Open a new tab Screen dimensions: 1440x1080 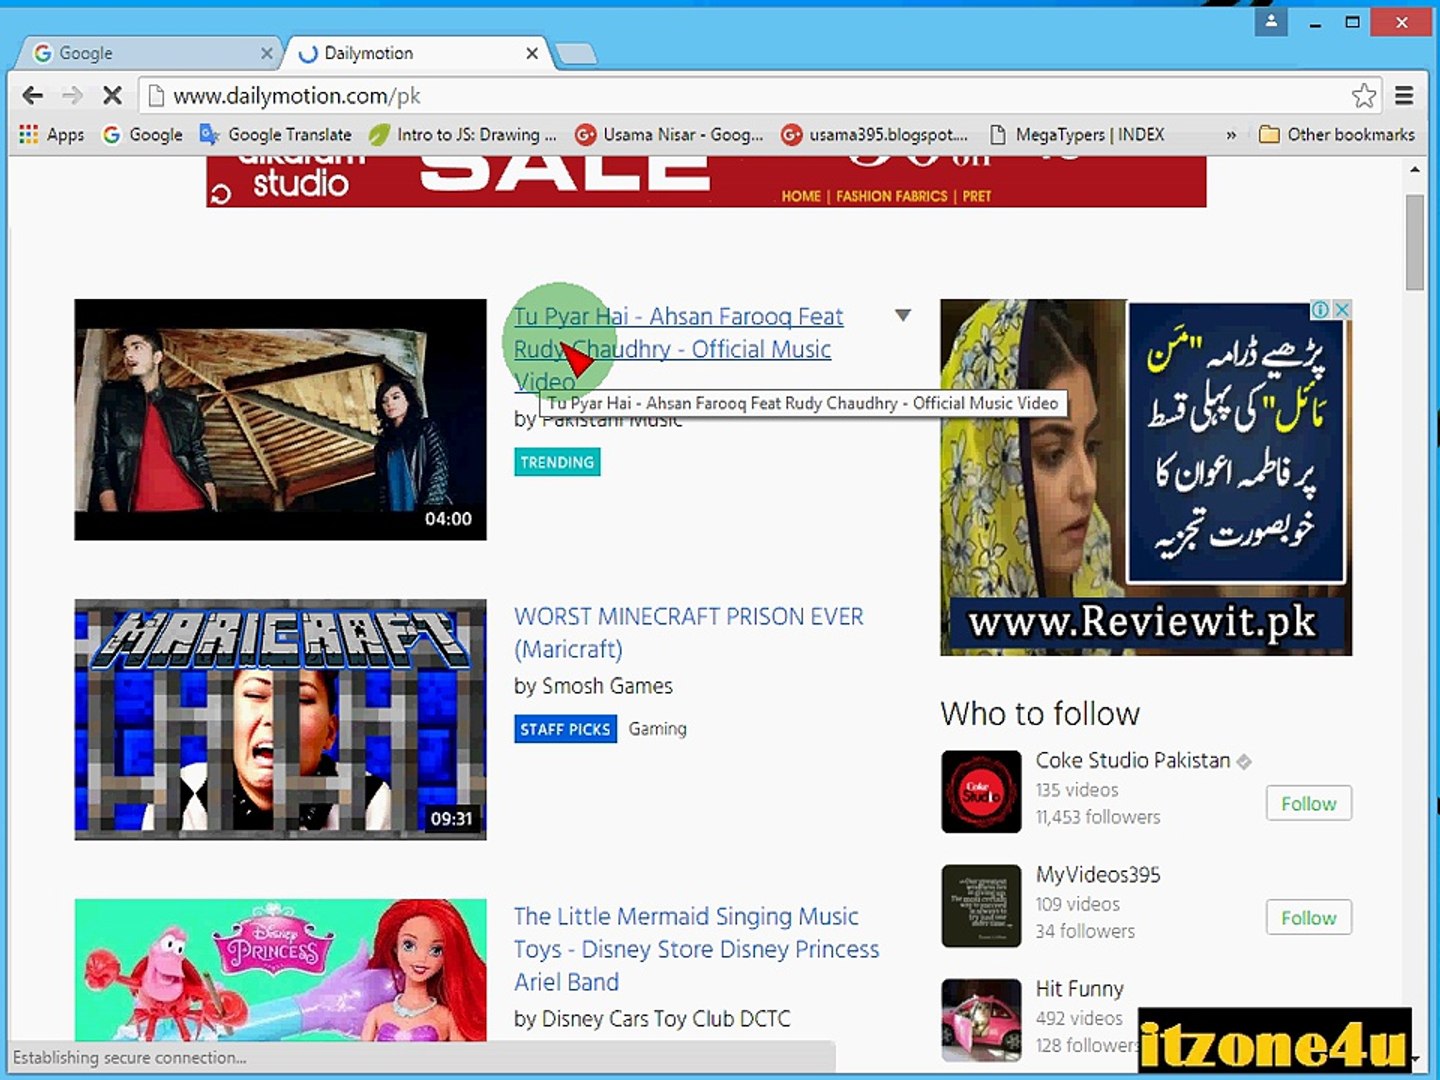point(576,54)
